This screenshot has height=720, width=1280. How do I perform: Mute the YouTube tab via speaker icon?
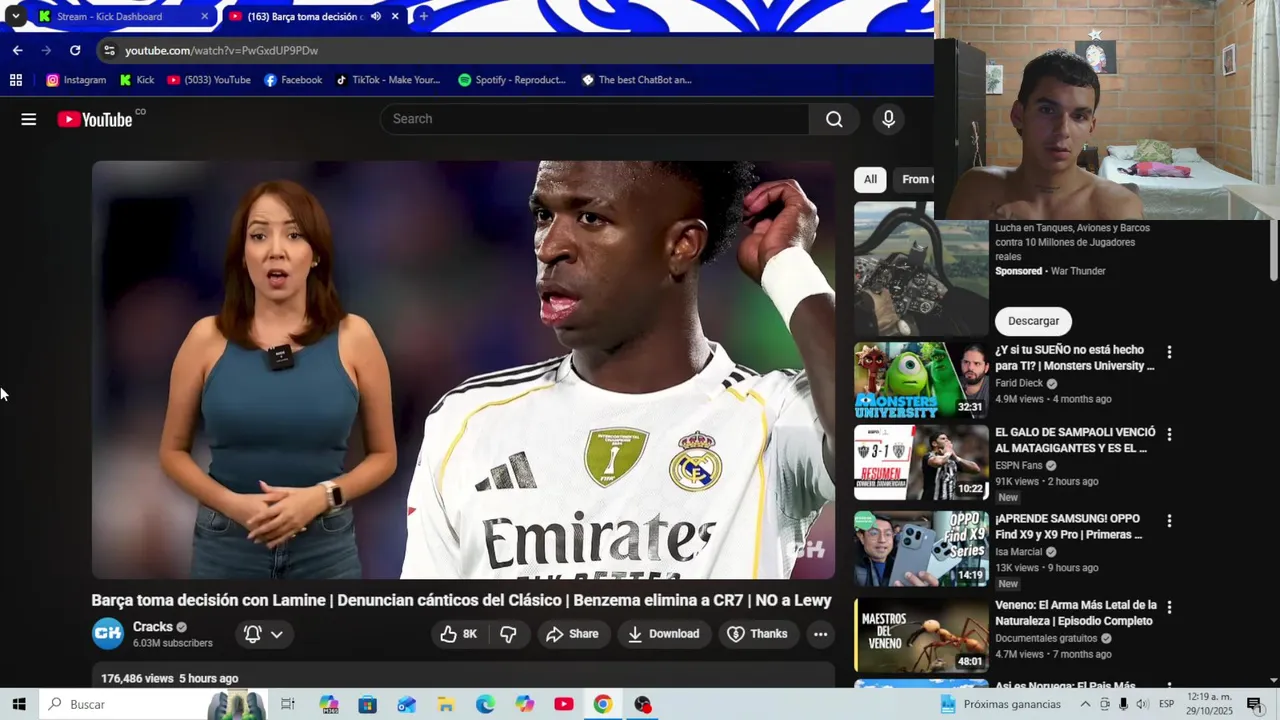(x=376, y=16)
